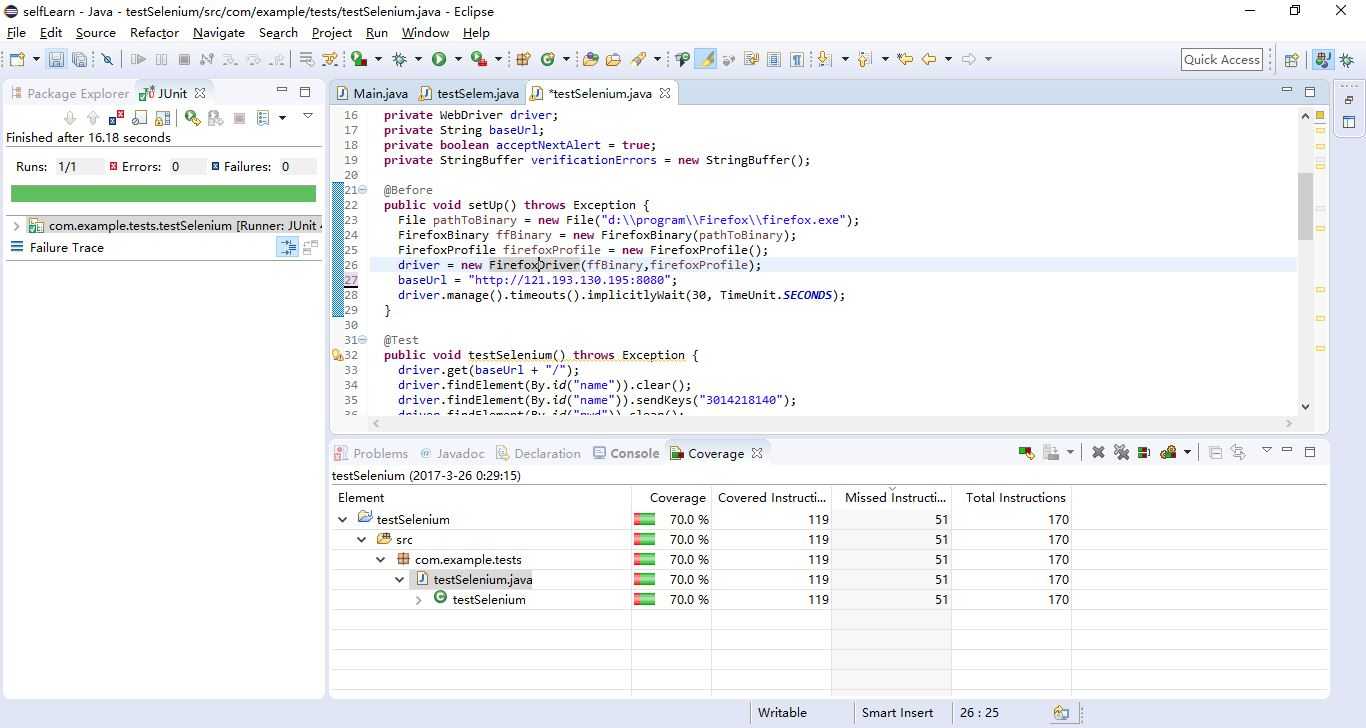Toggle Mark Occurrences highlighter button
Image resolution: width=1366 pixels, height=728 pixels.
(x=706, y=59)
